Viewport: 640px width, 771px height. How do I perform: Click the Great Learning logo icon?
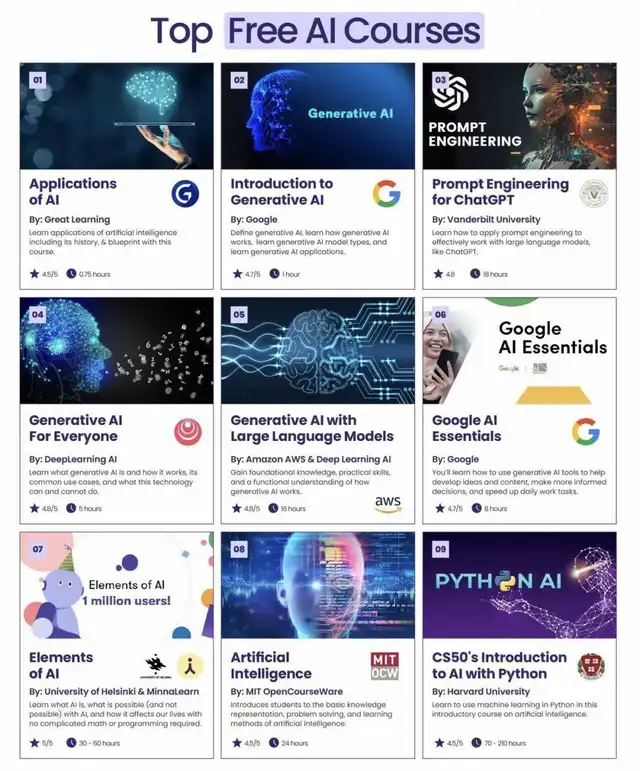(x=185, y=194)
